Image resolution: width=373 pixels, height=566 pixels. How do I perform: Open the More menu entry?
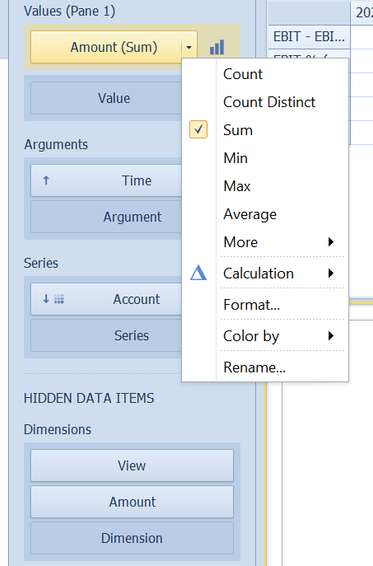coord(265,242)
